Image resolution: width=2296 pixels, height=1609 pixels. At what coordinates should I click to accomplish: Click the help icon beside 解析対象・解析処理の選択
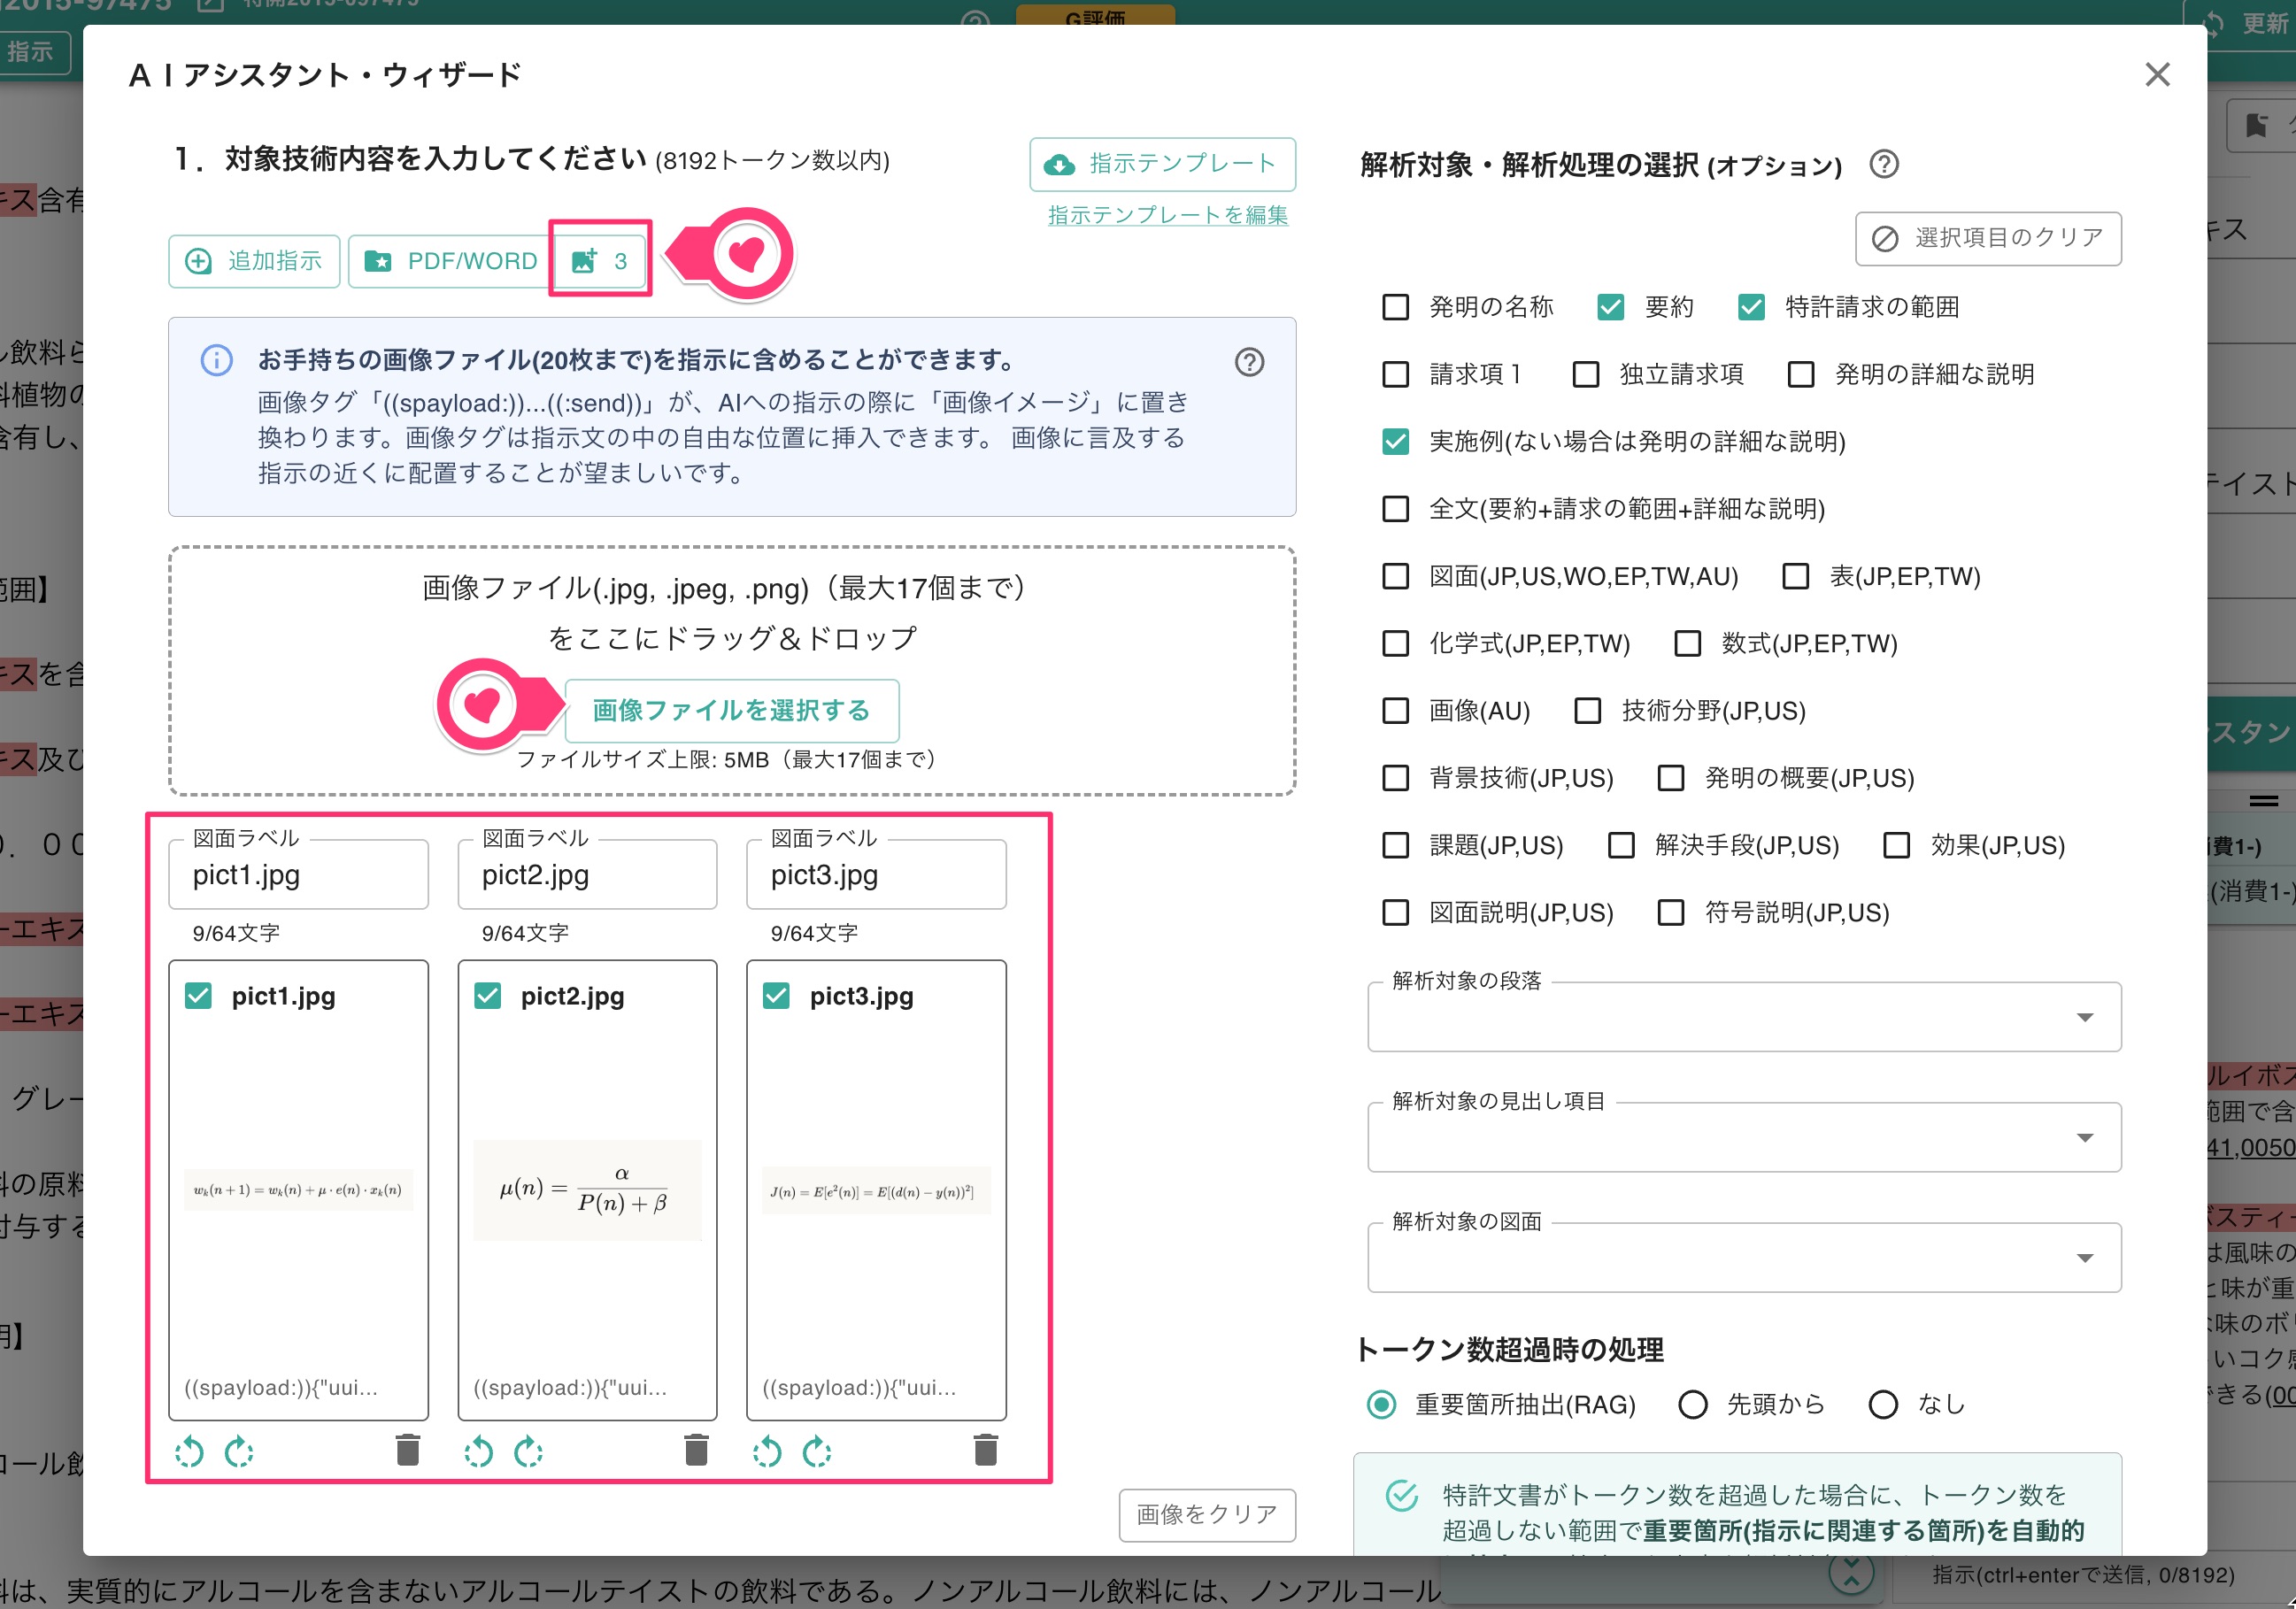pyautogui.click(x=1884, y=164)
